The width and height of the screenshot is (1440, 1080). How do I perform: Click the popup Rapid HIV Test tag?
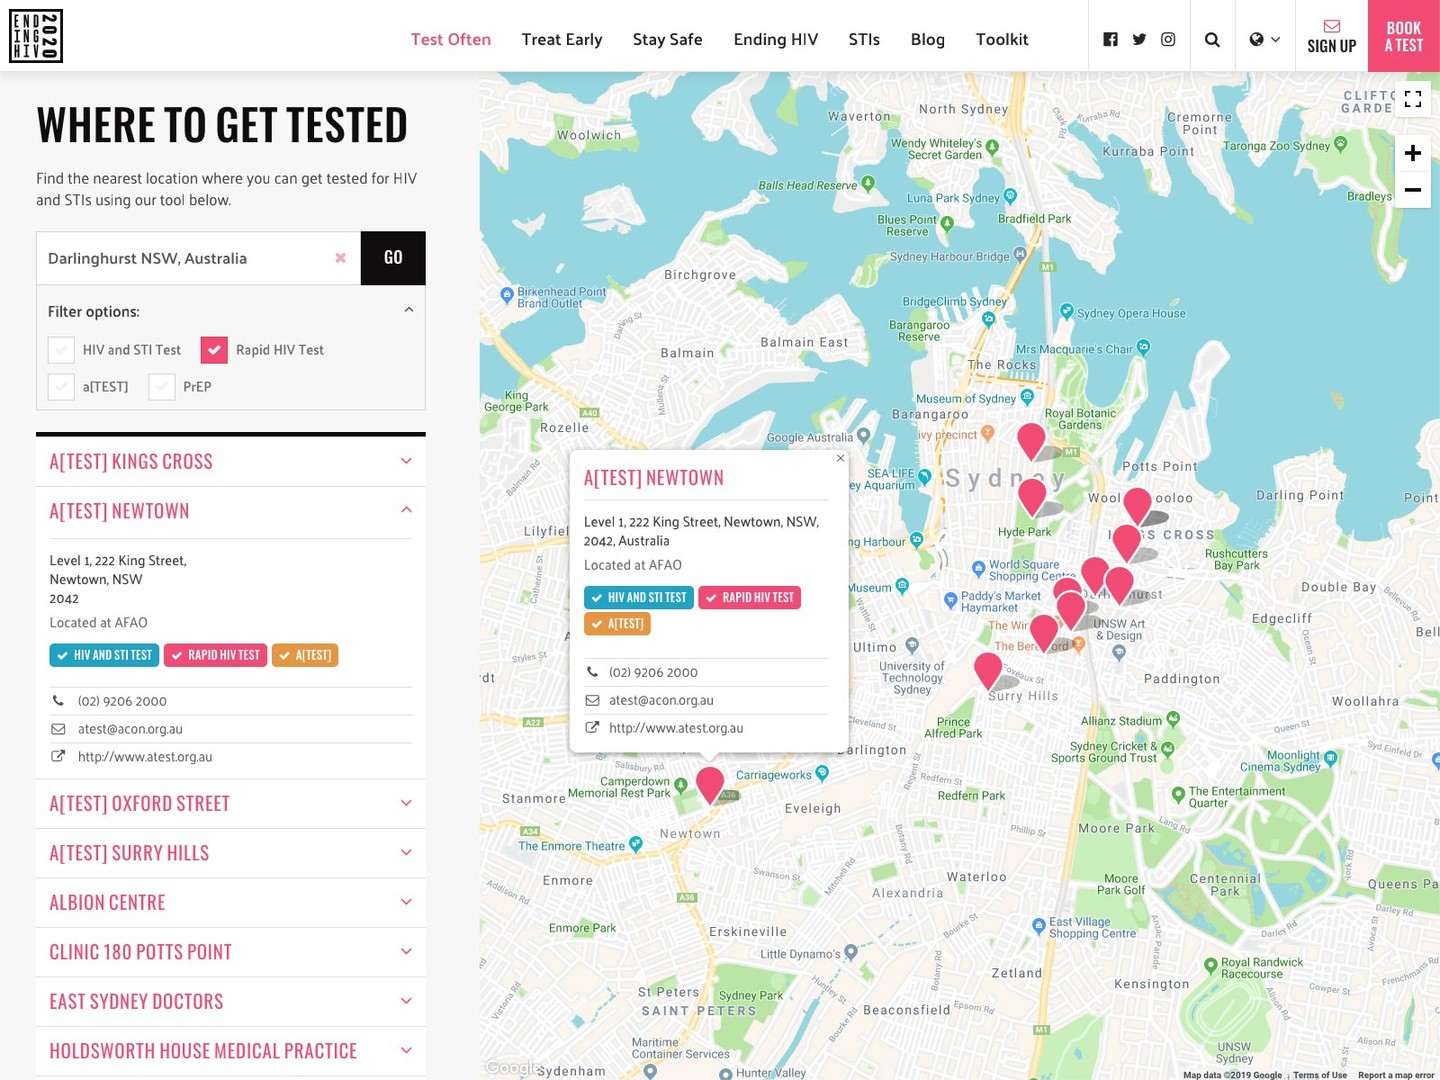(750, 597)
